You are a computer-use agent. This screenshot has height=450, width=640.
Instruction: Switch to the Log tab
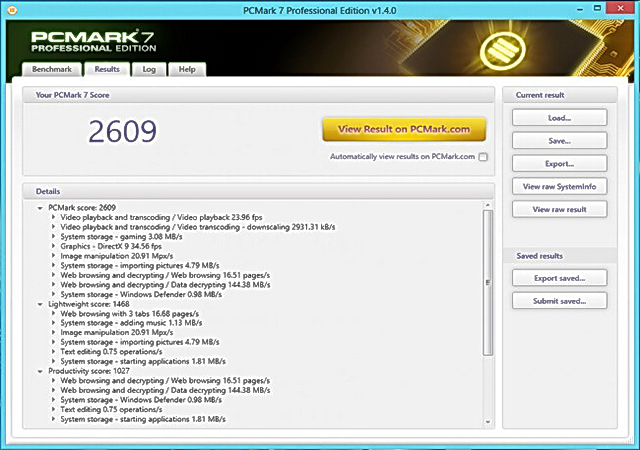pyautogui.click(x=149, y=69)
